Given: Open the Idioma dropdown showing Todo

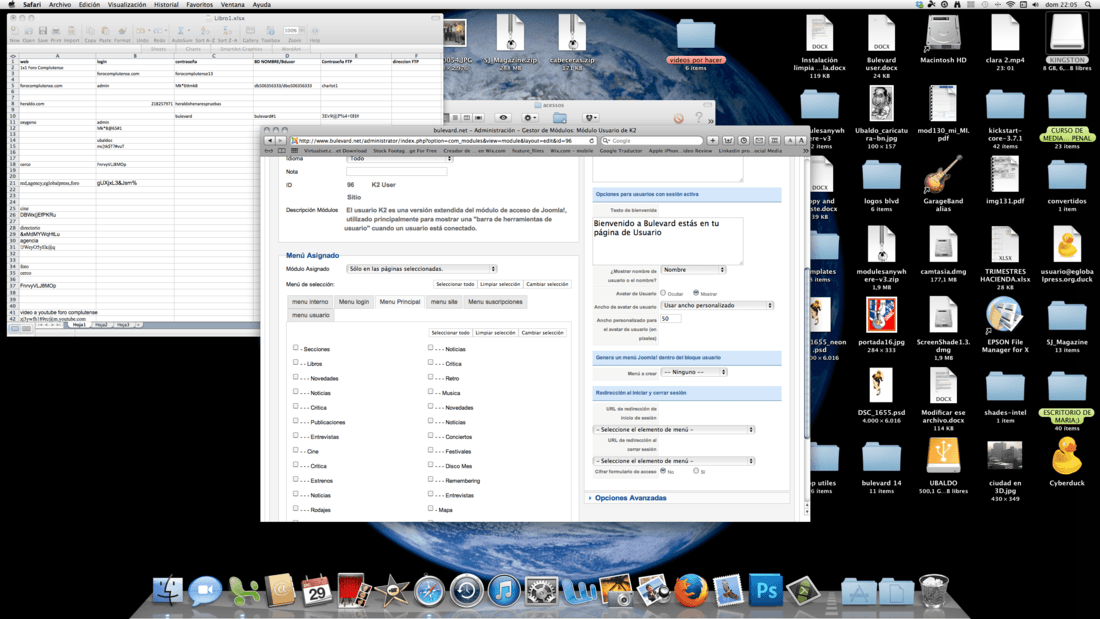Looking at the screenshot, I should coord(400,159).
